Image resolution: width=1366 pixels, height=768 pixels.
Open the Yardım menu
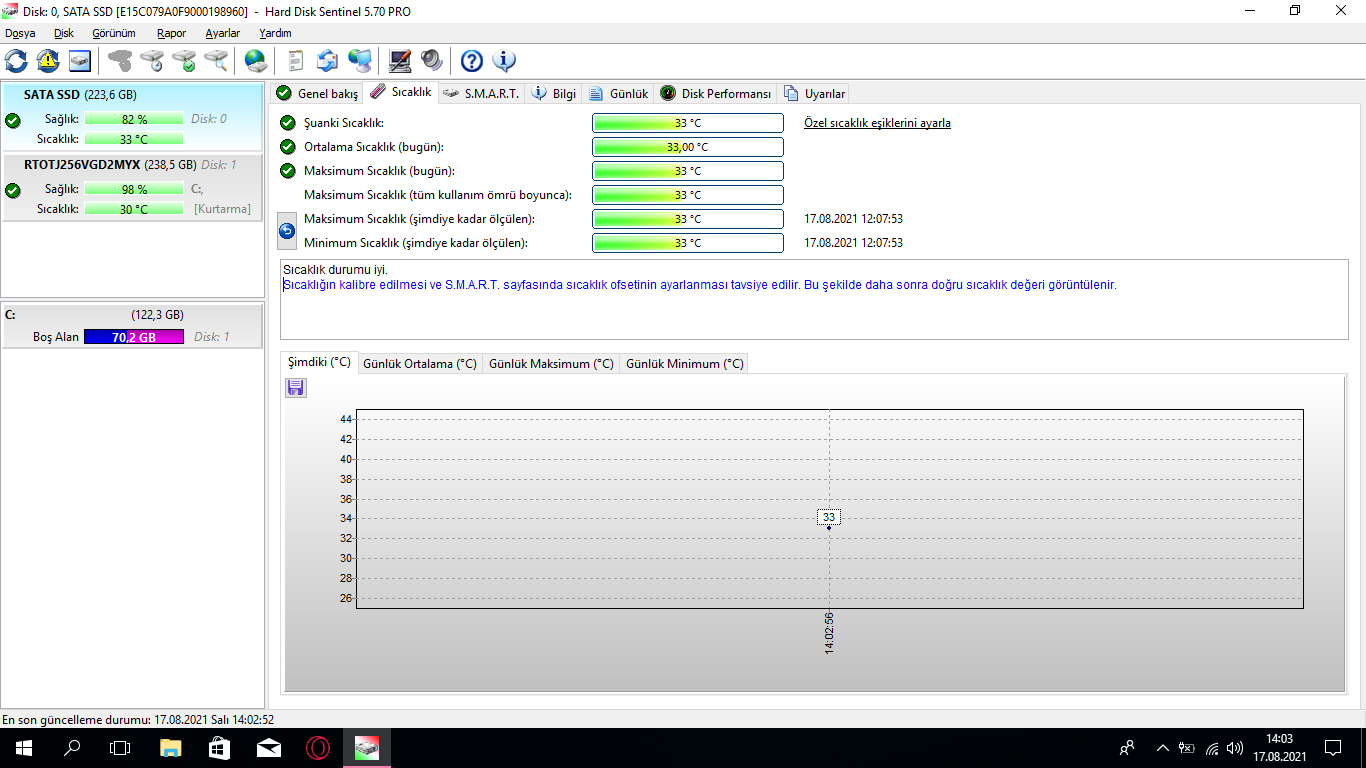pyautogui.click(x=276, y=33)
